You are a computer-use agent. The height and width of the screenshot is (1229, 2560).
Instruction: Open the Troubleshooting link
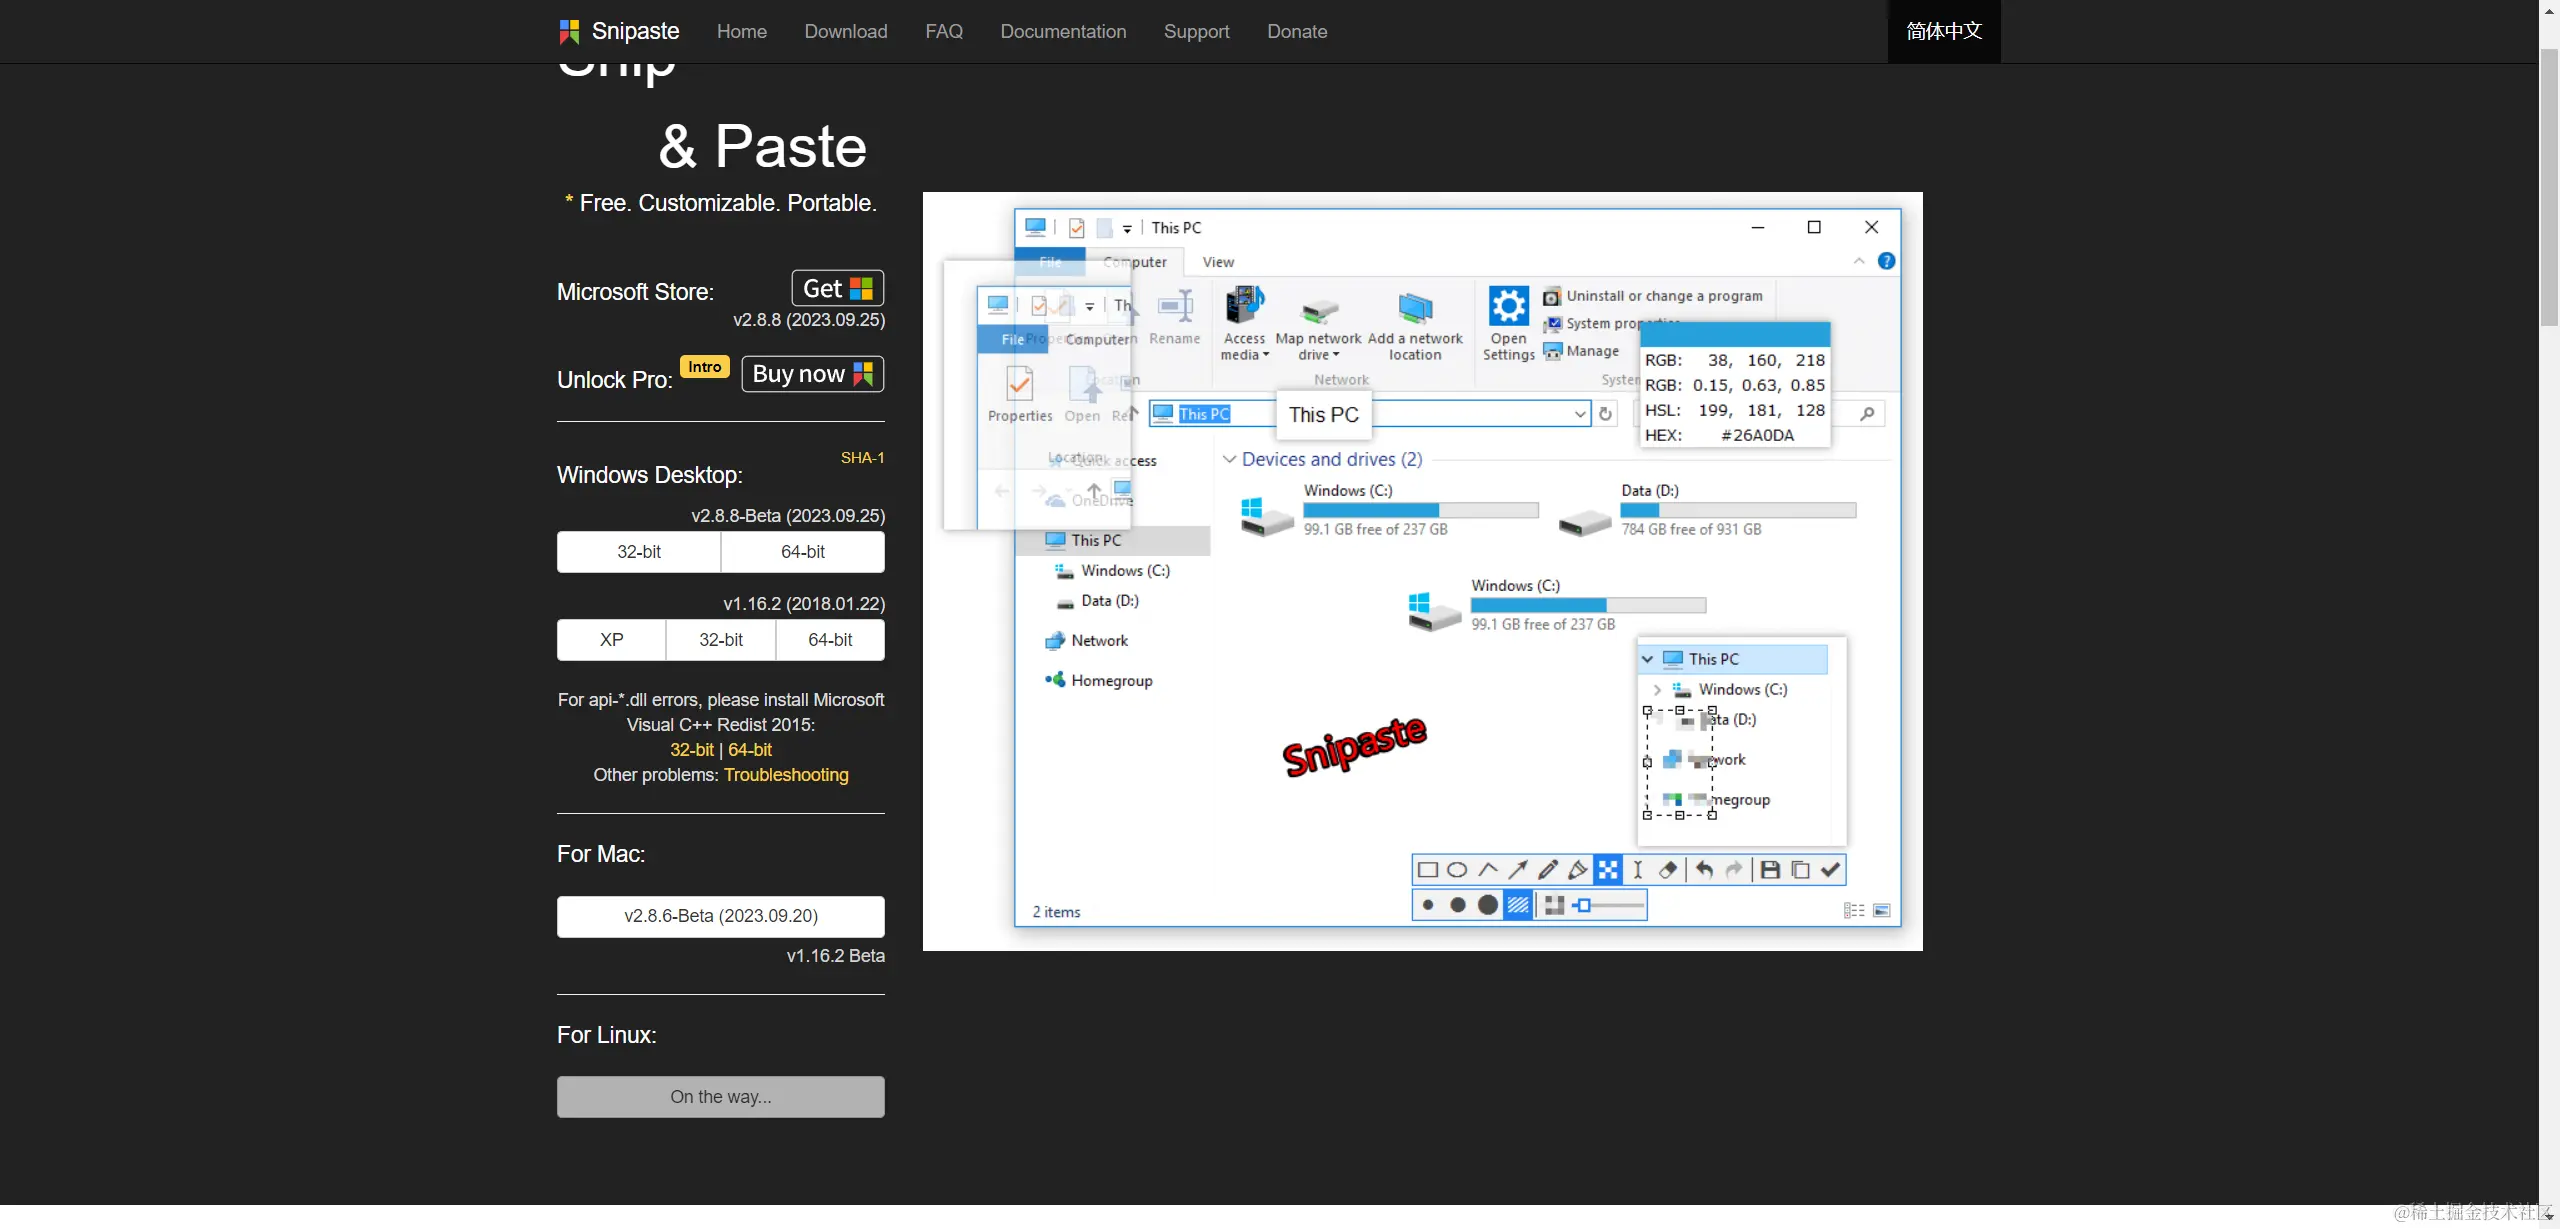(786, 775)
